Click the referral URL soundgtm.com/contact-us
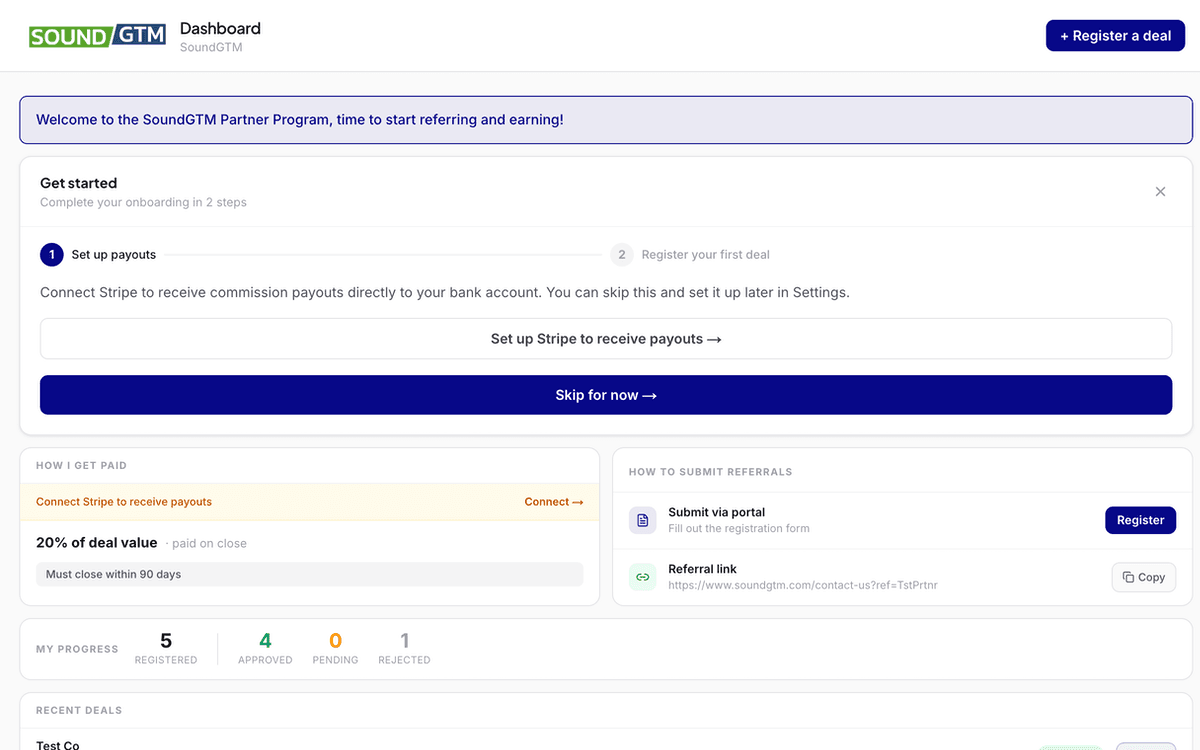 (803, 585)
